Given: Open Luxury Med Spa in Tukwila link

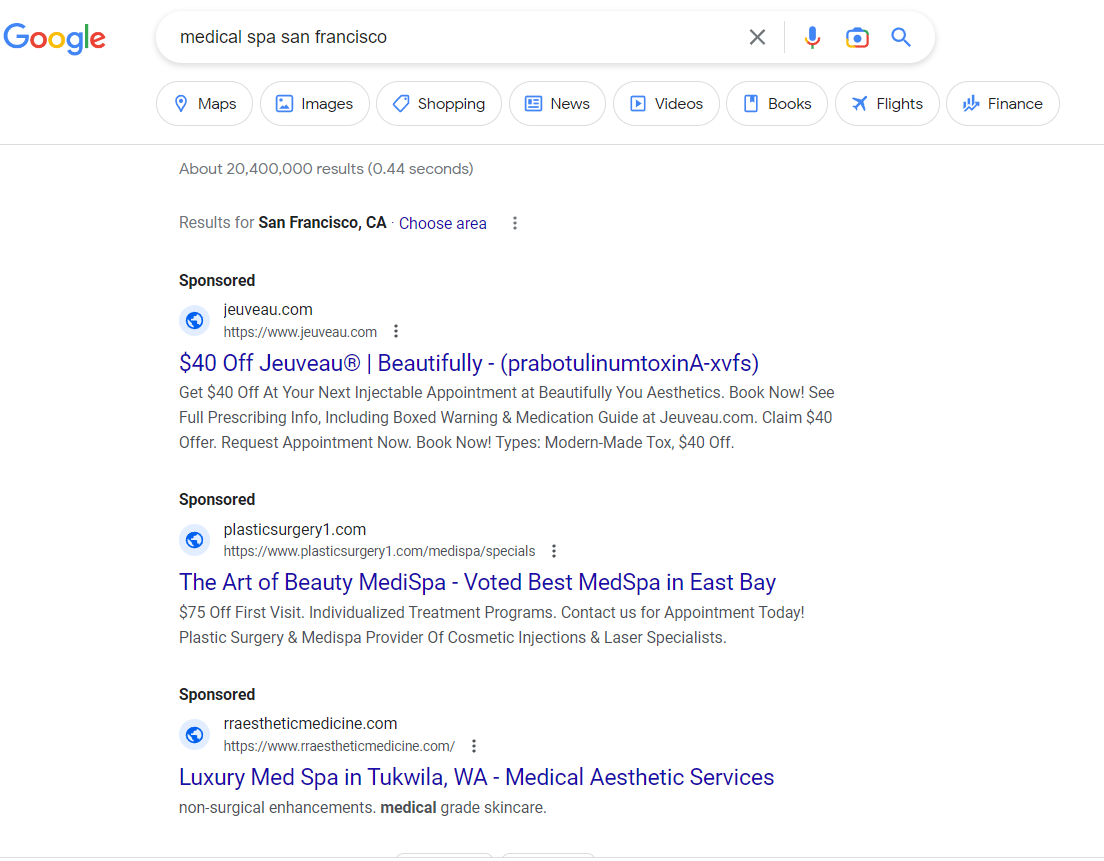Looking at the screenshot, I should (x=476, y=777).
